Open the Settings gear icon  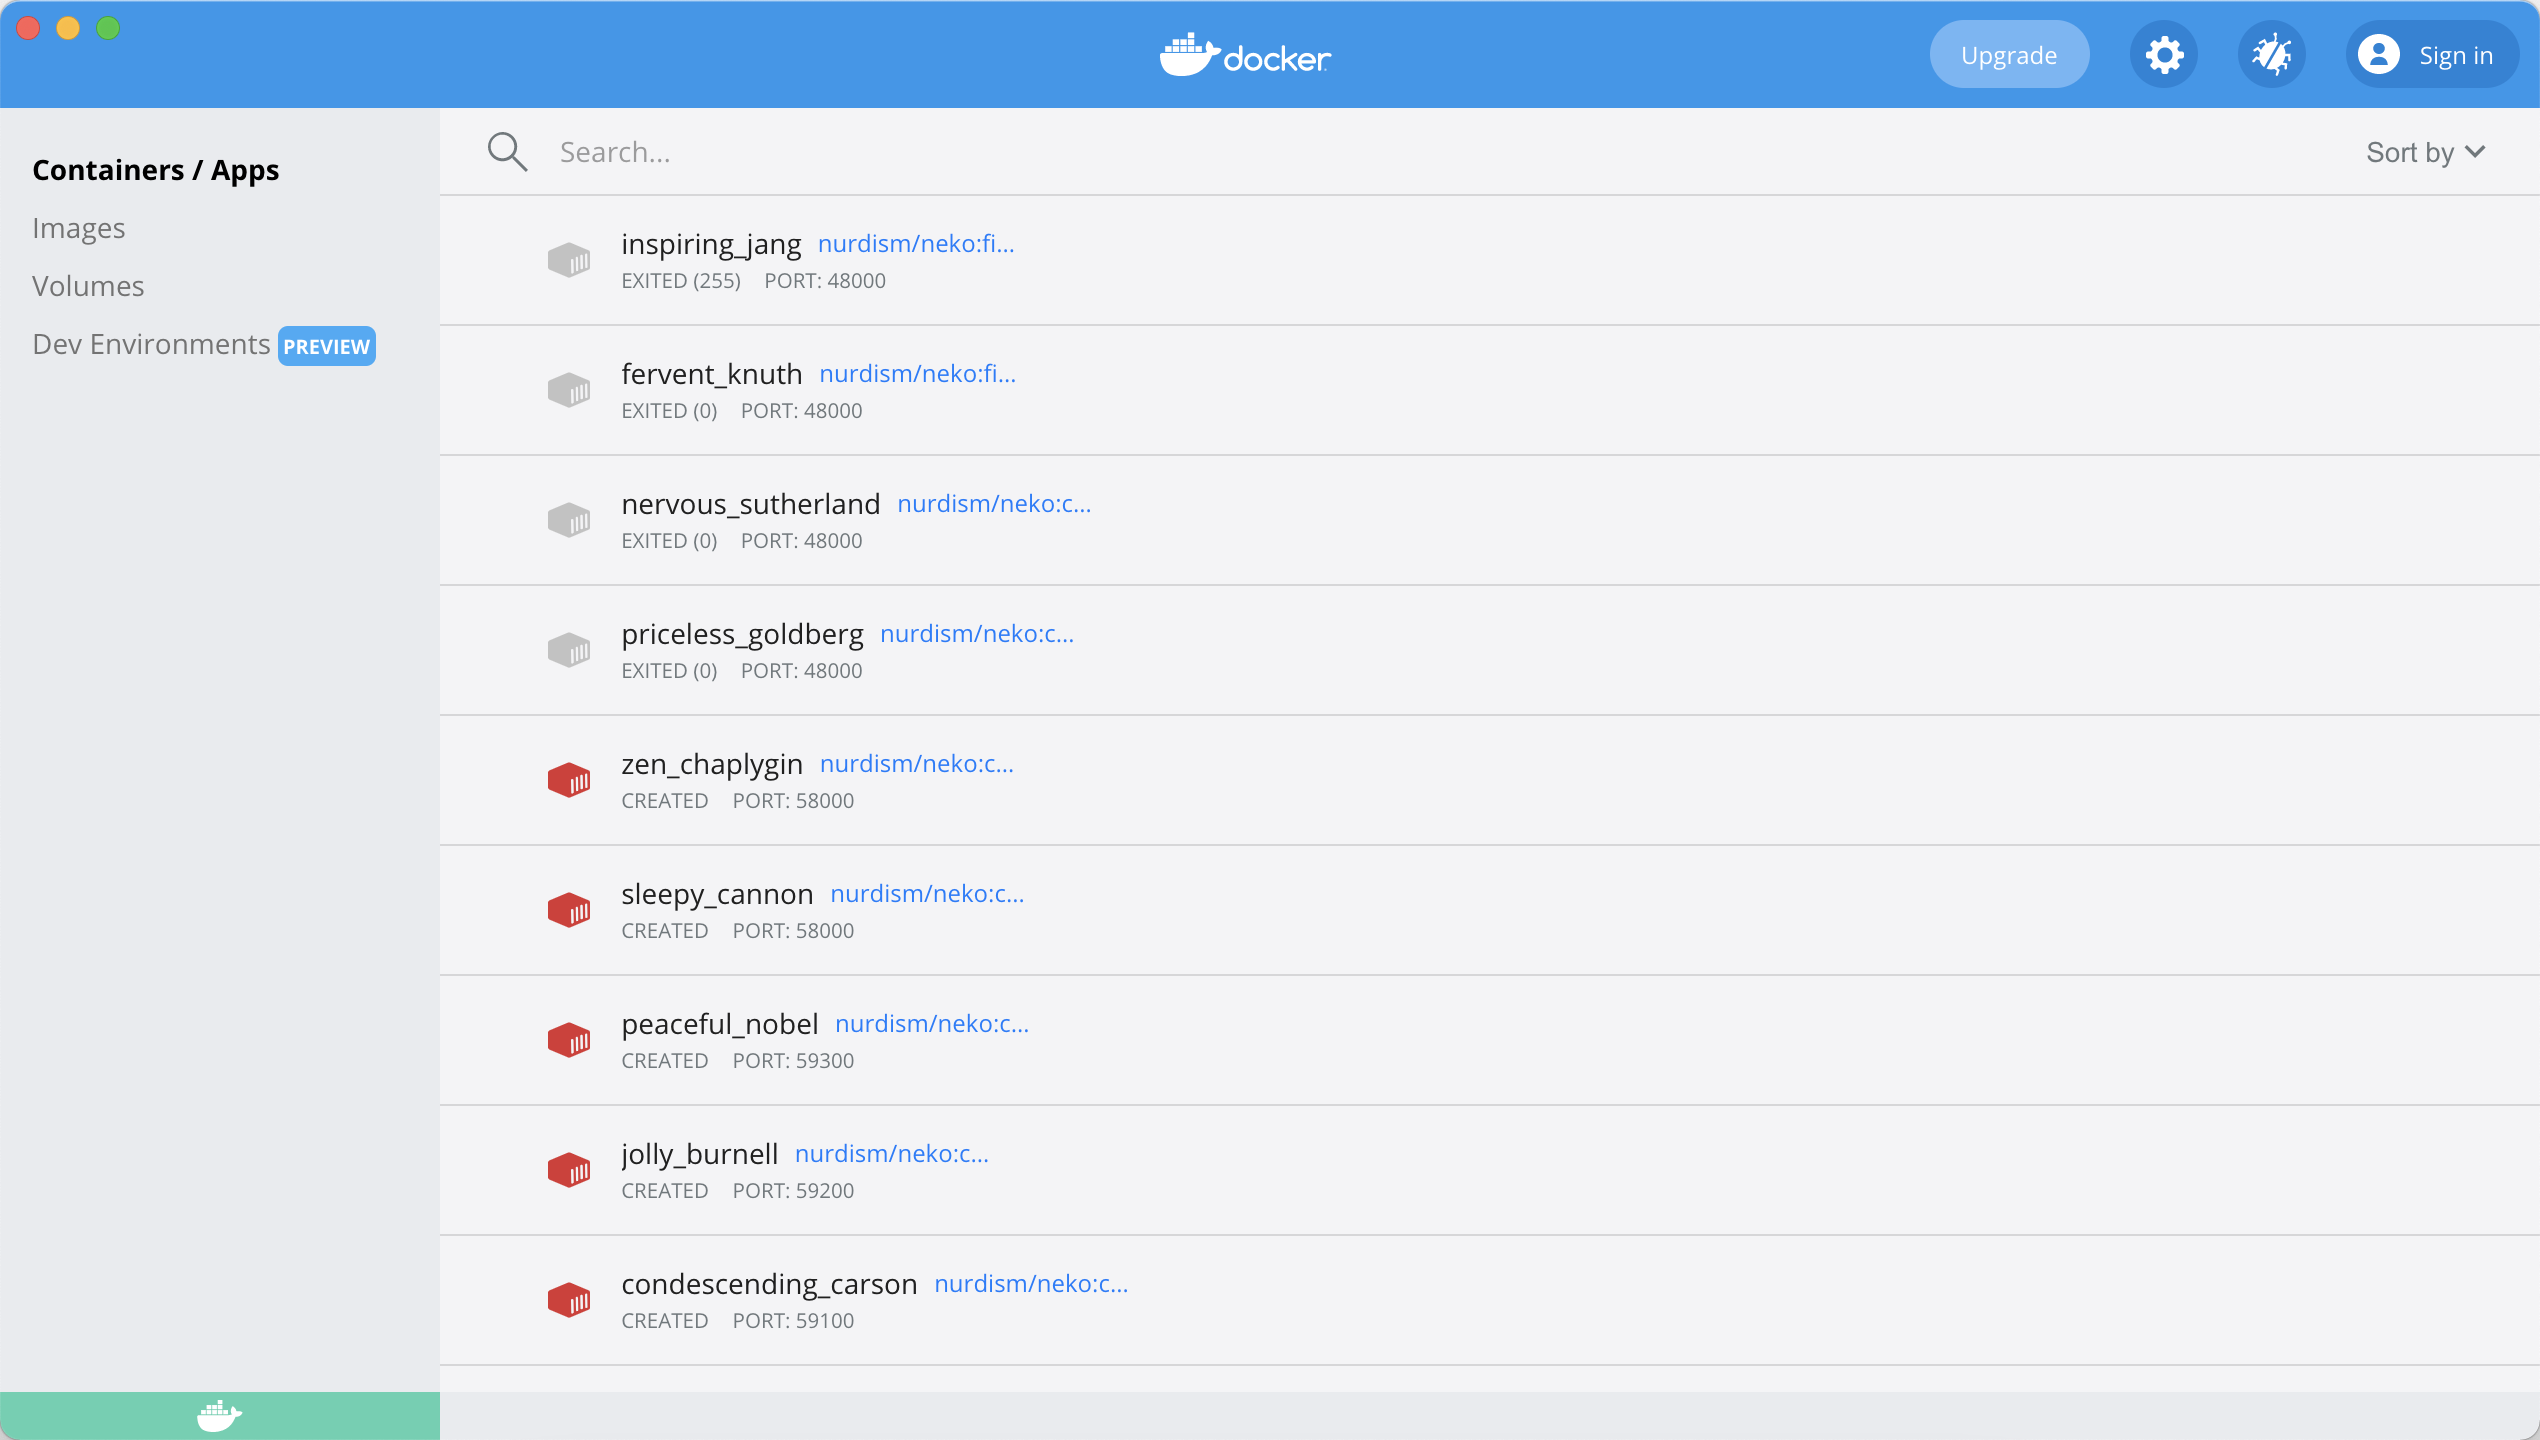(2164, 55)
